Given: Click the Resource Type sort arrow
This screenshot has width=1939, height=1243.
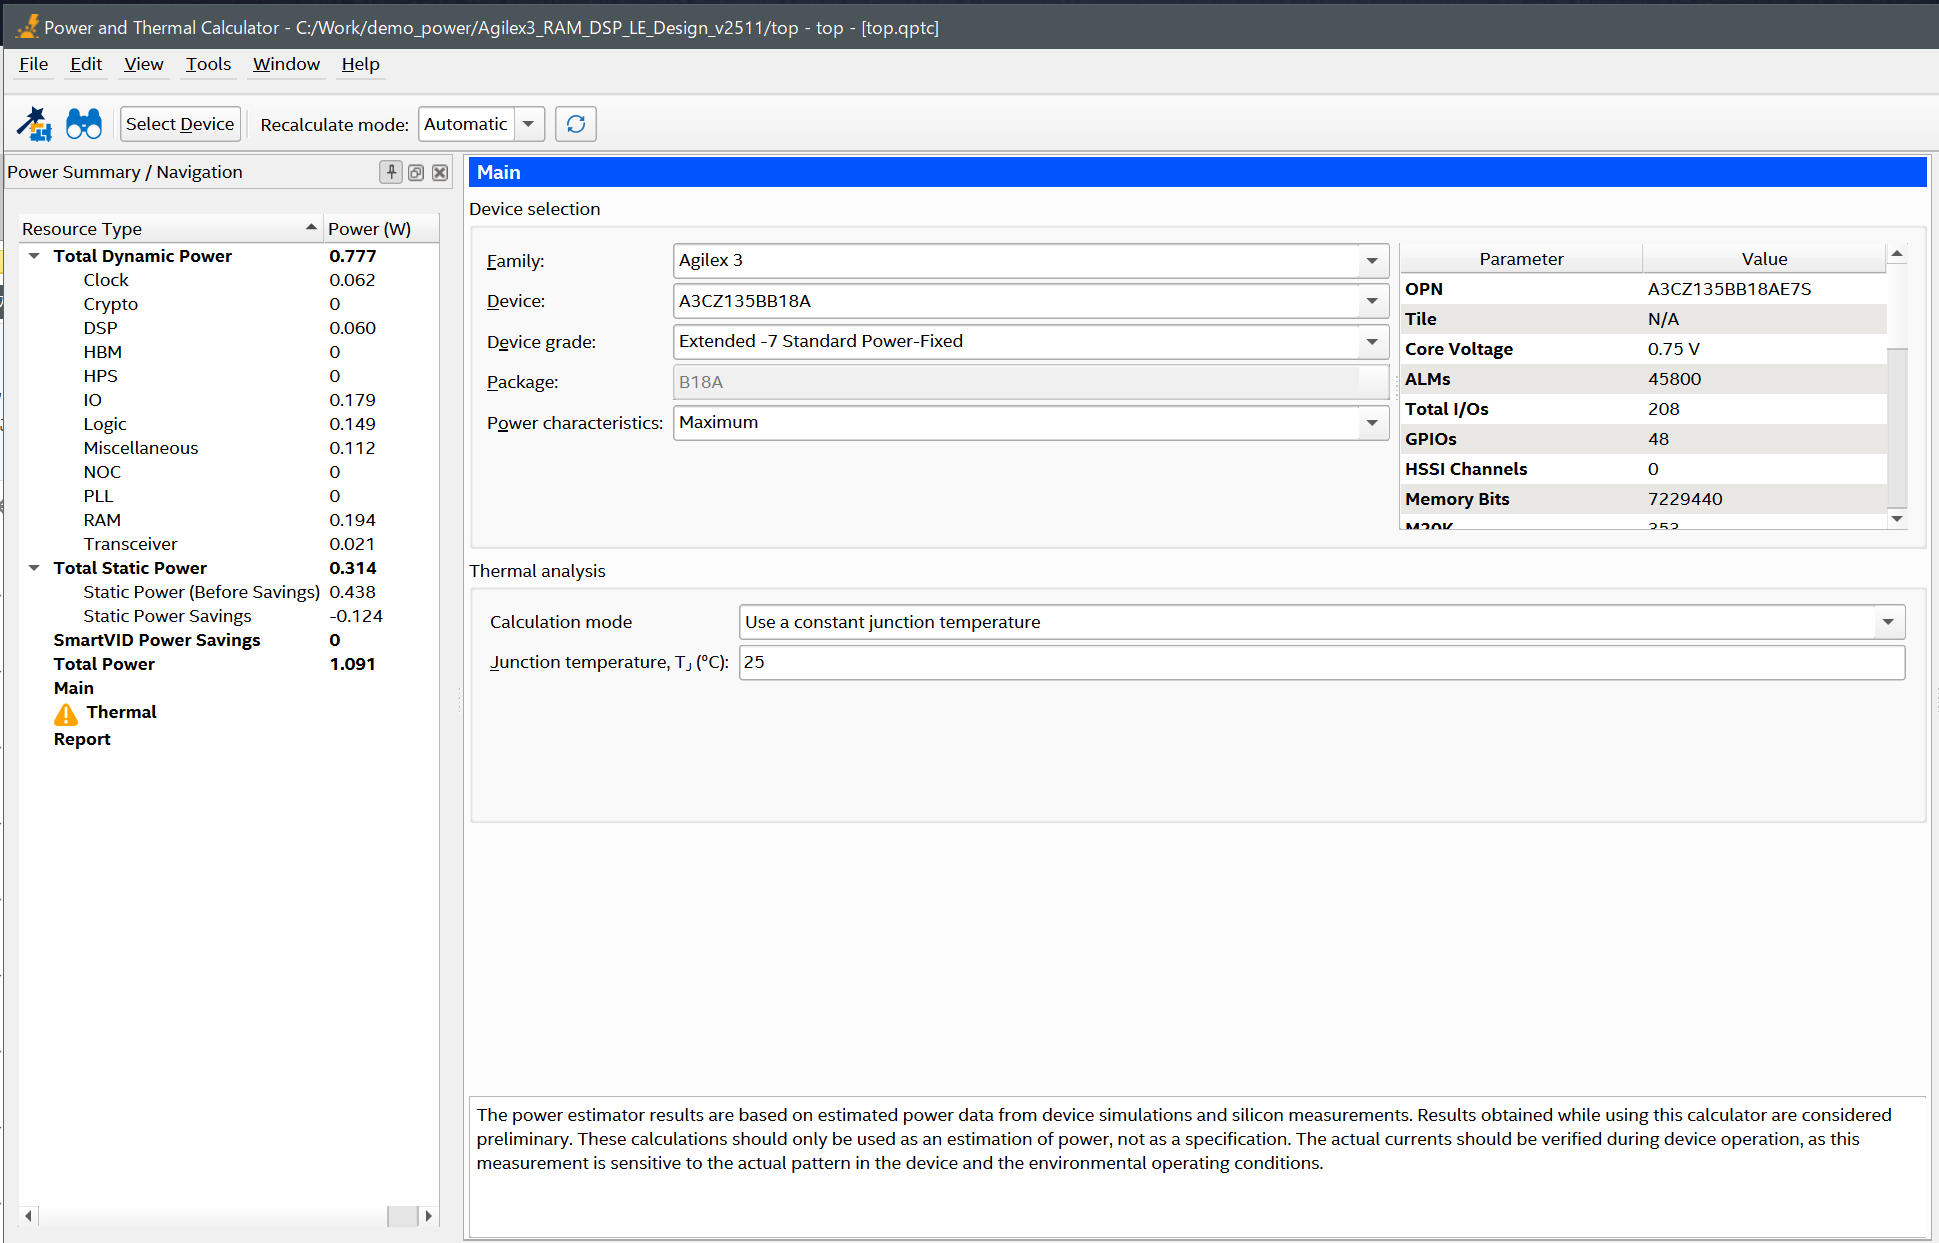Looking at the screenshot, I should 311,228.
